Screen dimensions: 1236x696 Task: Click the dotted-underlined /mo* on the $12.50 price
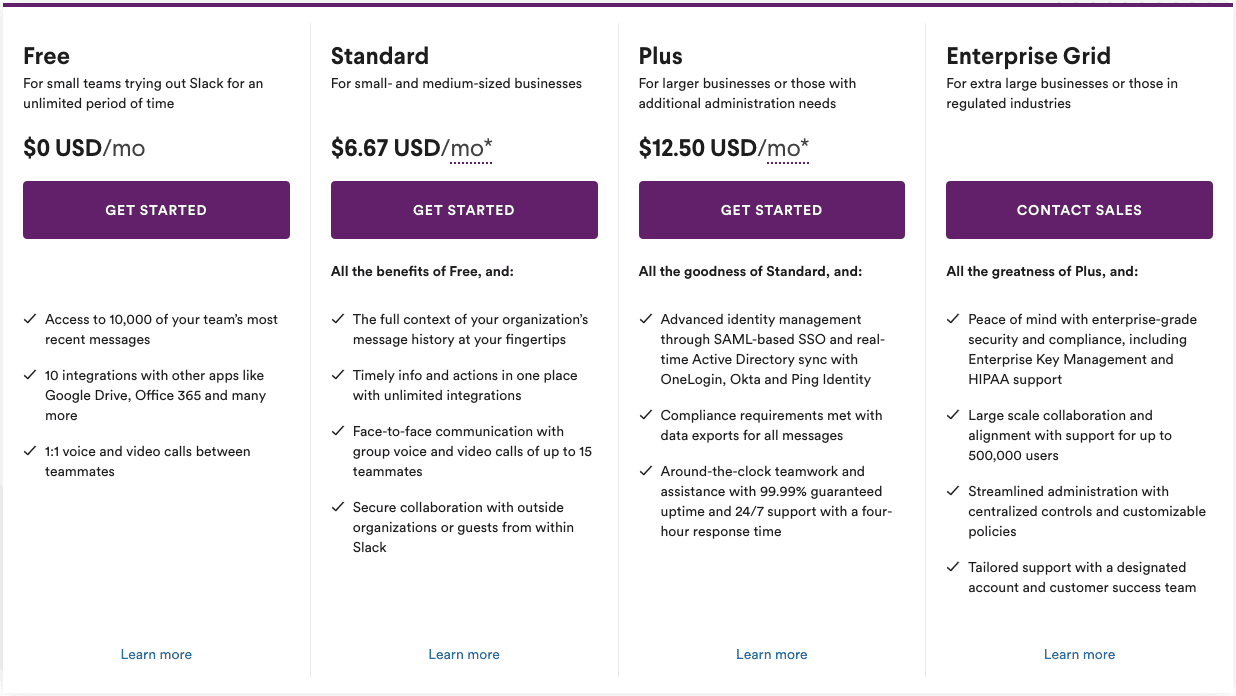[x=786, y=149]
